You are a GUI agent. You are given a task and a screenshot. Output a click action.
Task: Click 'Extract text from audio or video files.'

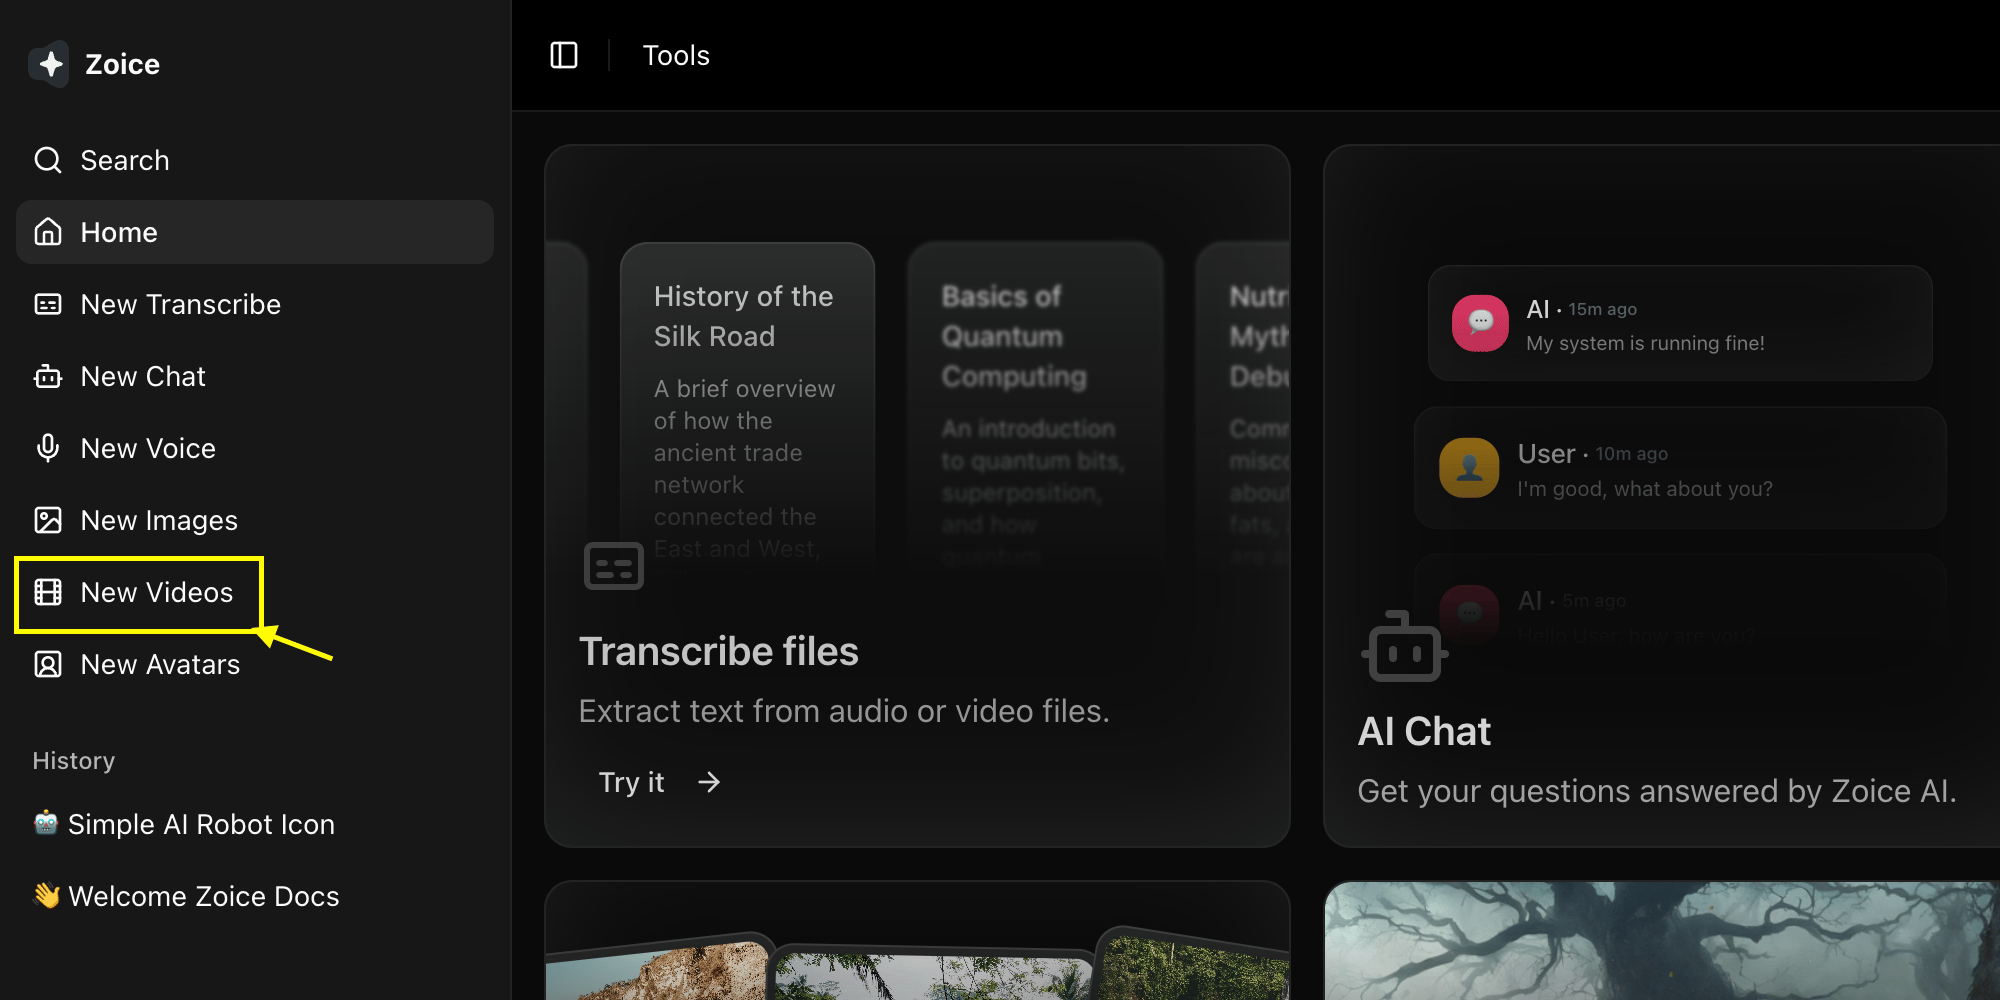pyautogui.click(x=844, y=711)
